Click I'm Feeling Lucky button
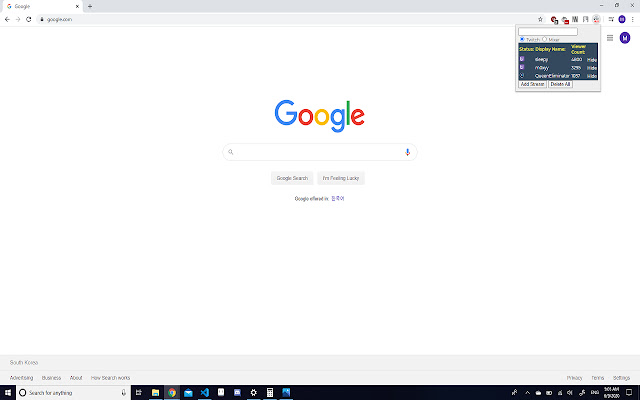This screenshot has height=400, width=640. pos(341,178)
